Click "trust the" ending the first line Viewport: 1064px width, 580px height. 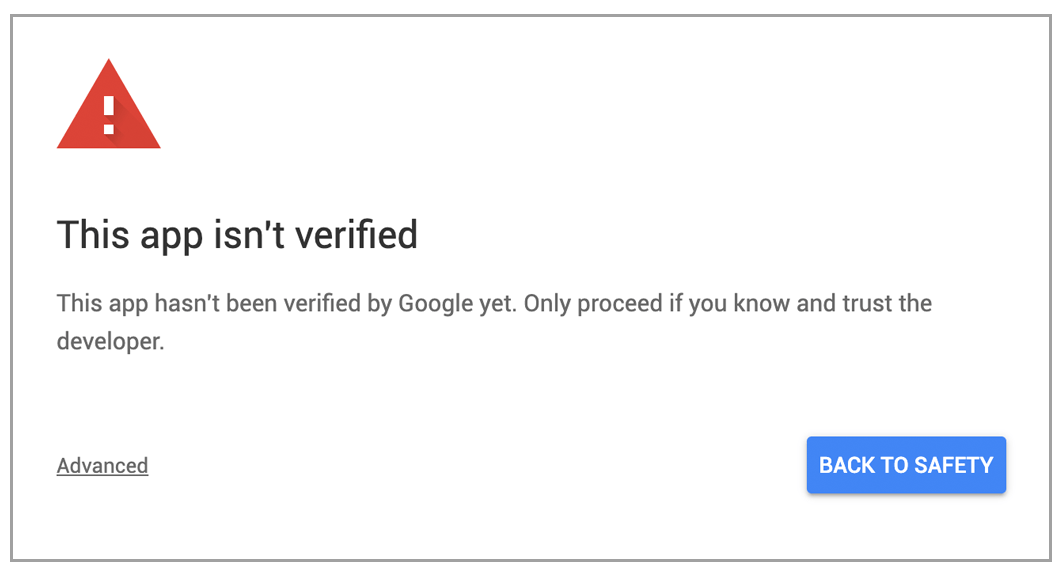(887, 303)
